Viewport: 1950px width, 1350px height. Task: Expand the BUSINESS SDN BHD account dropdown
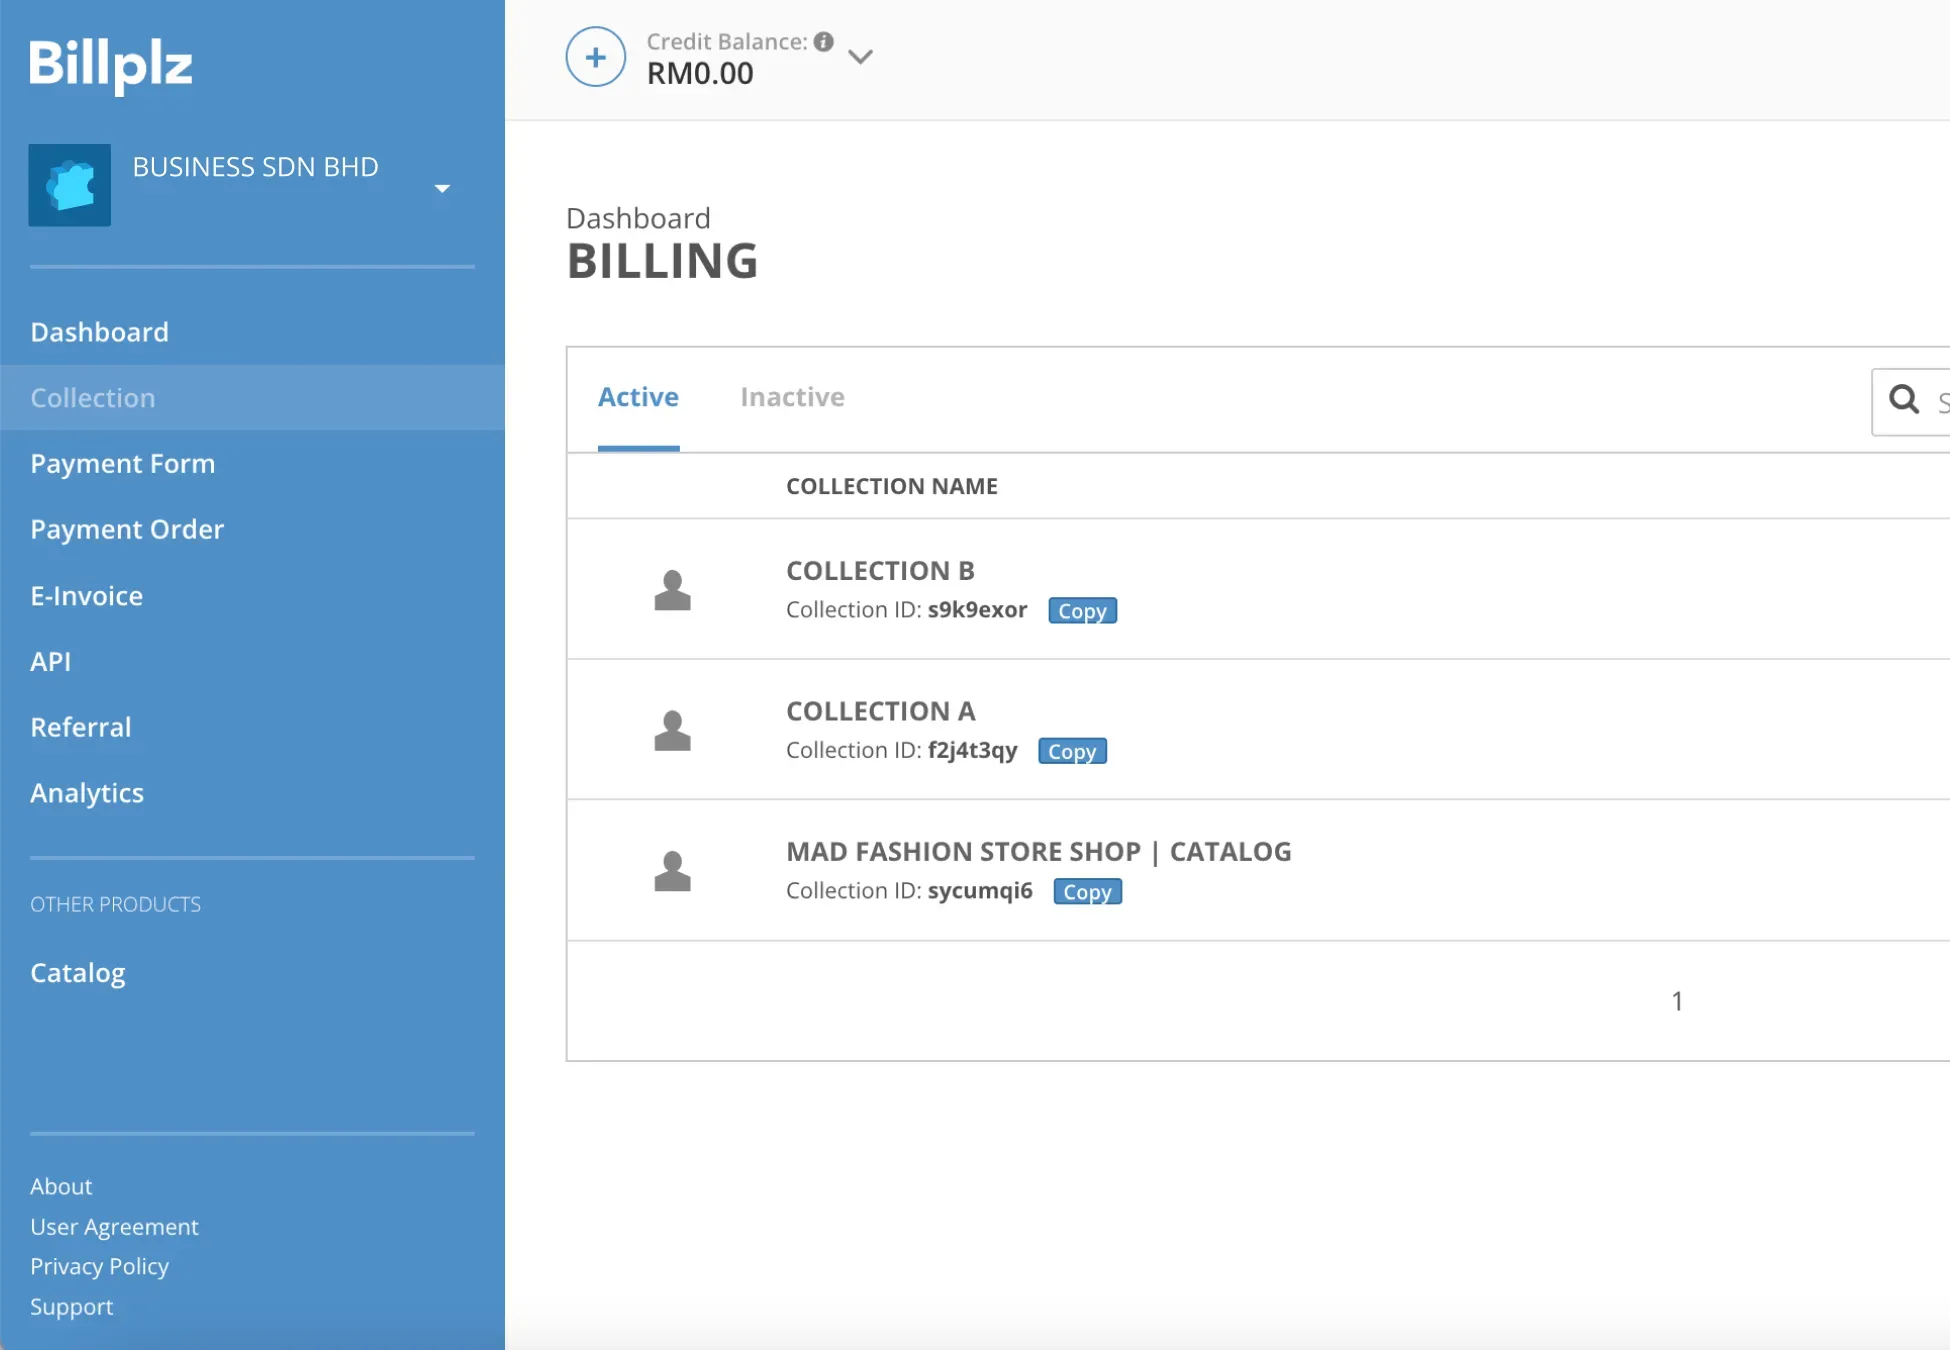click(442, 188)
